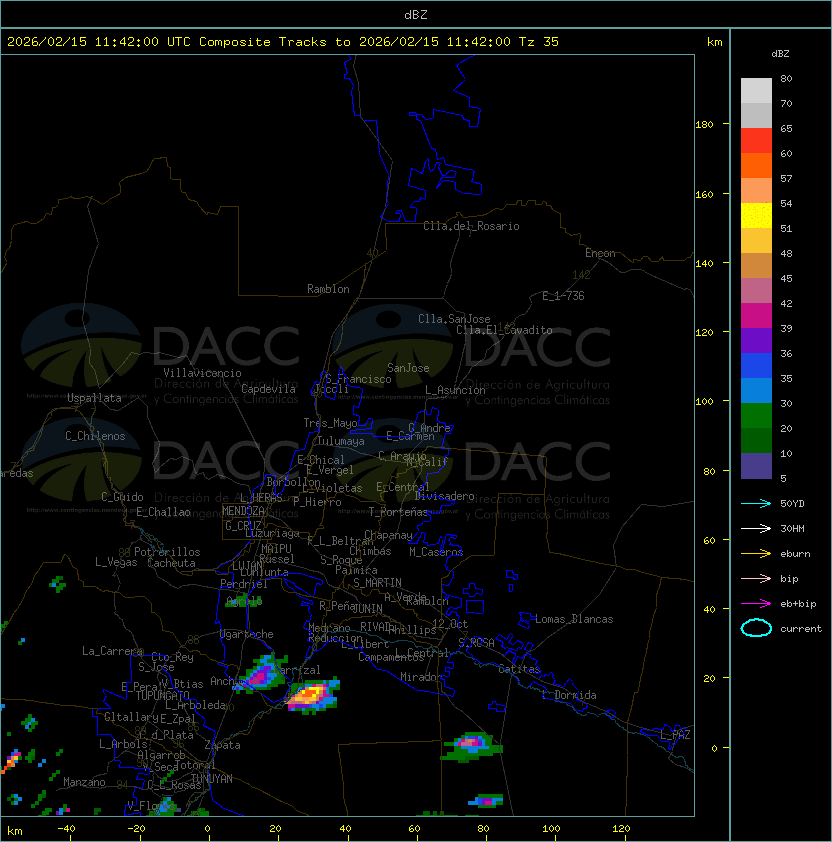Click the yellow eburn arrow legend icon

(x=756, y=553)
